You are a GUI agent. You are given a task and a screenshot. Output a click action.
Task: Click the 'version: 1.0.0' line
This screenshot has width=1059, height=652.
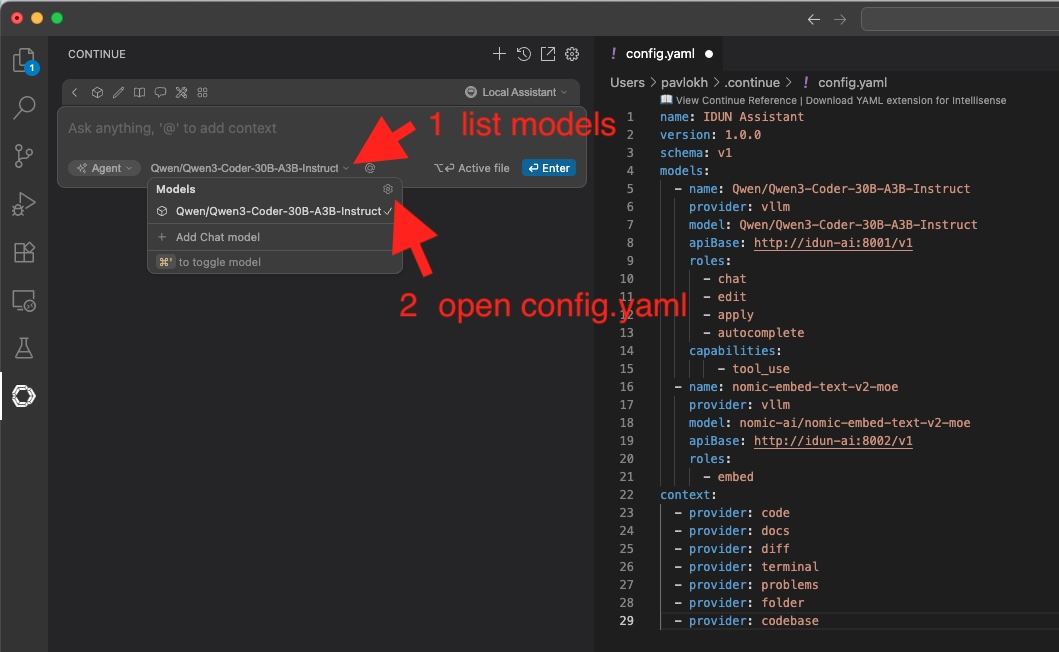711,135
